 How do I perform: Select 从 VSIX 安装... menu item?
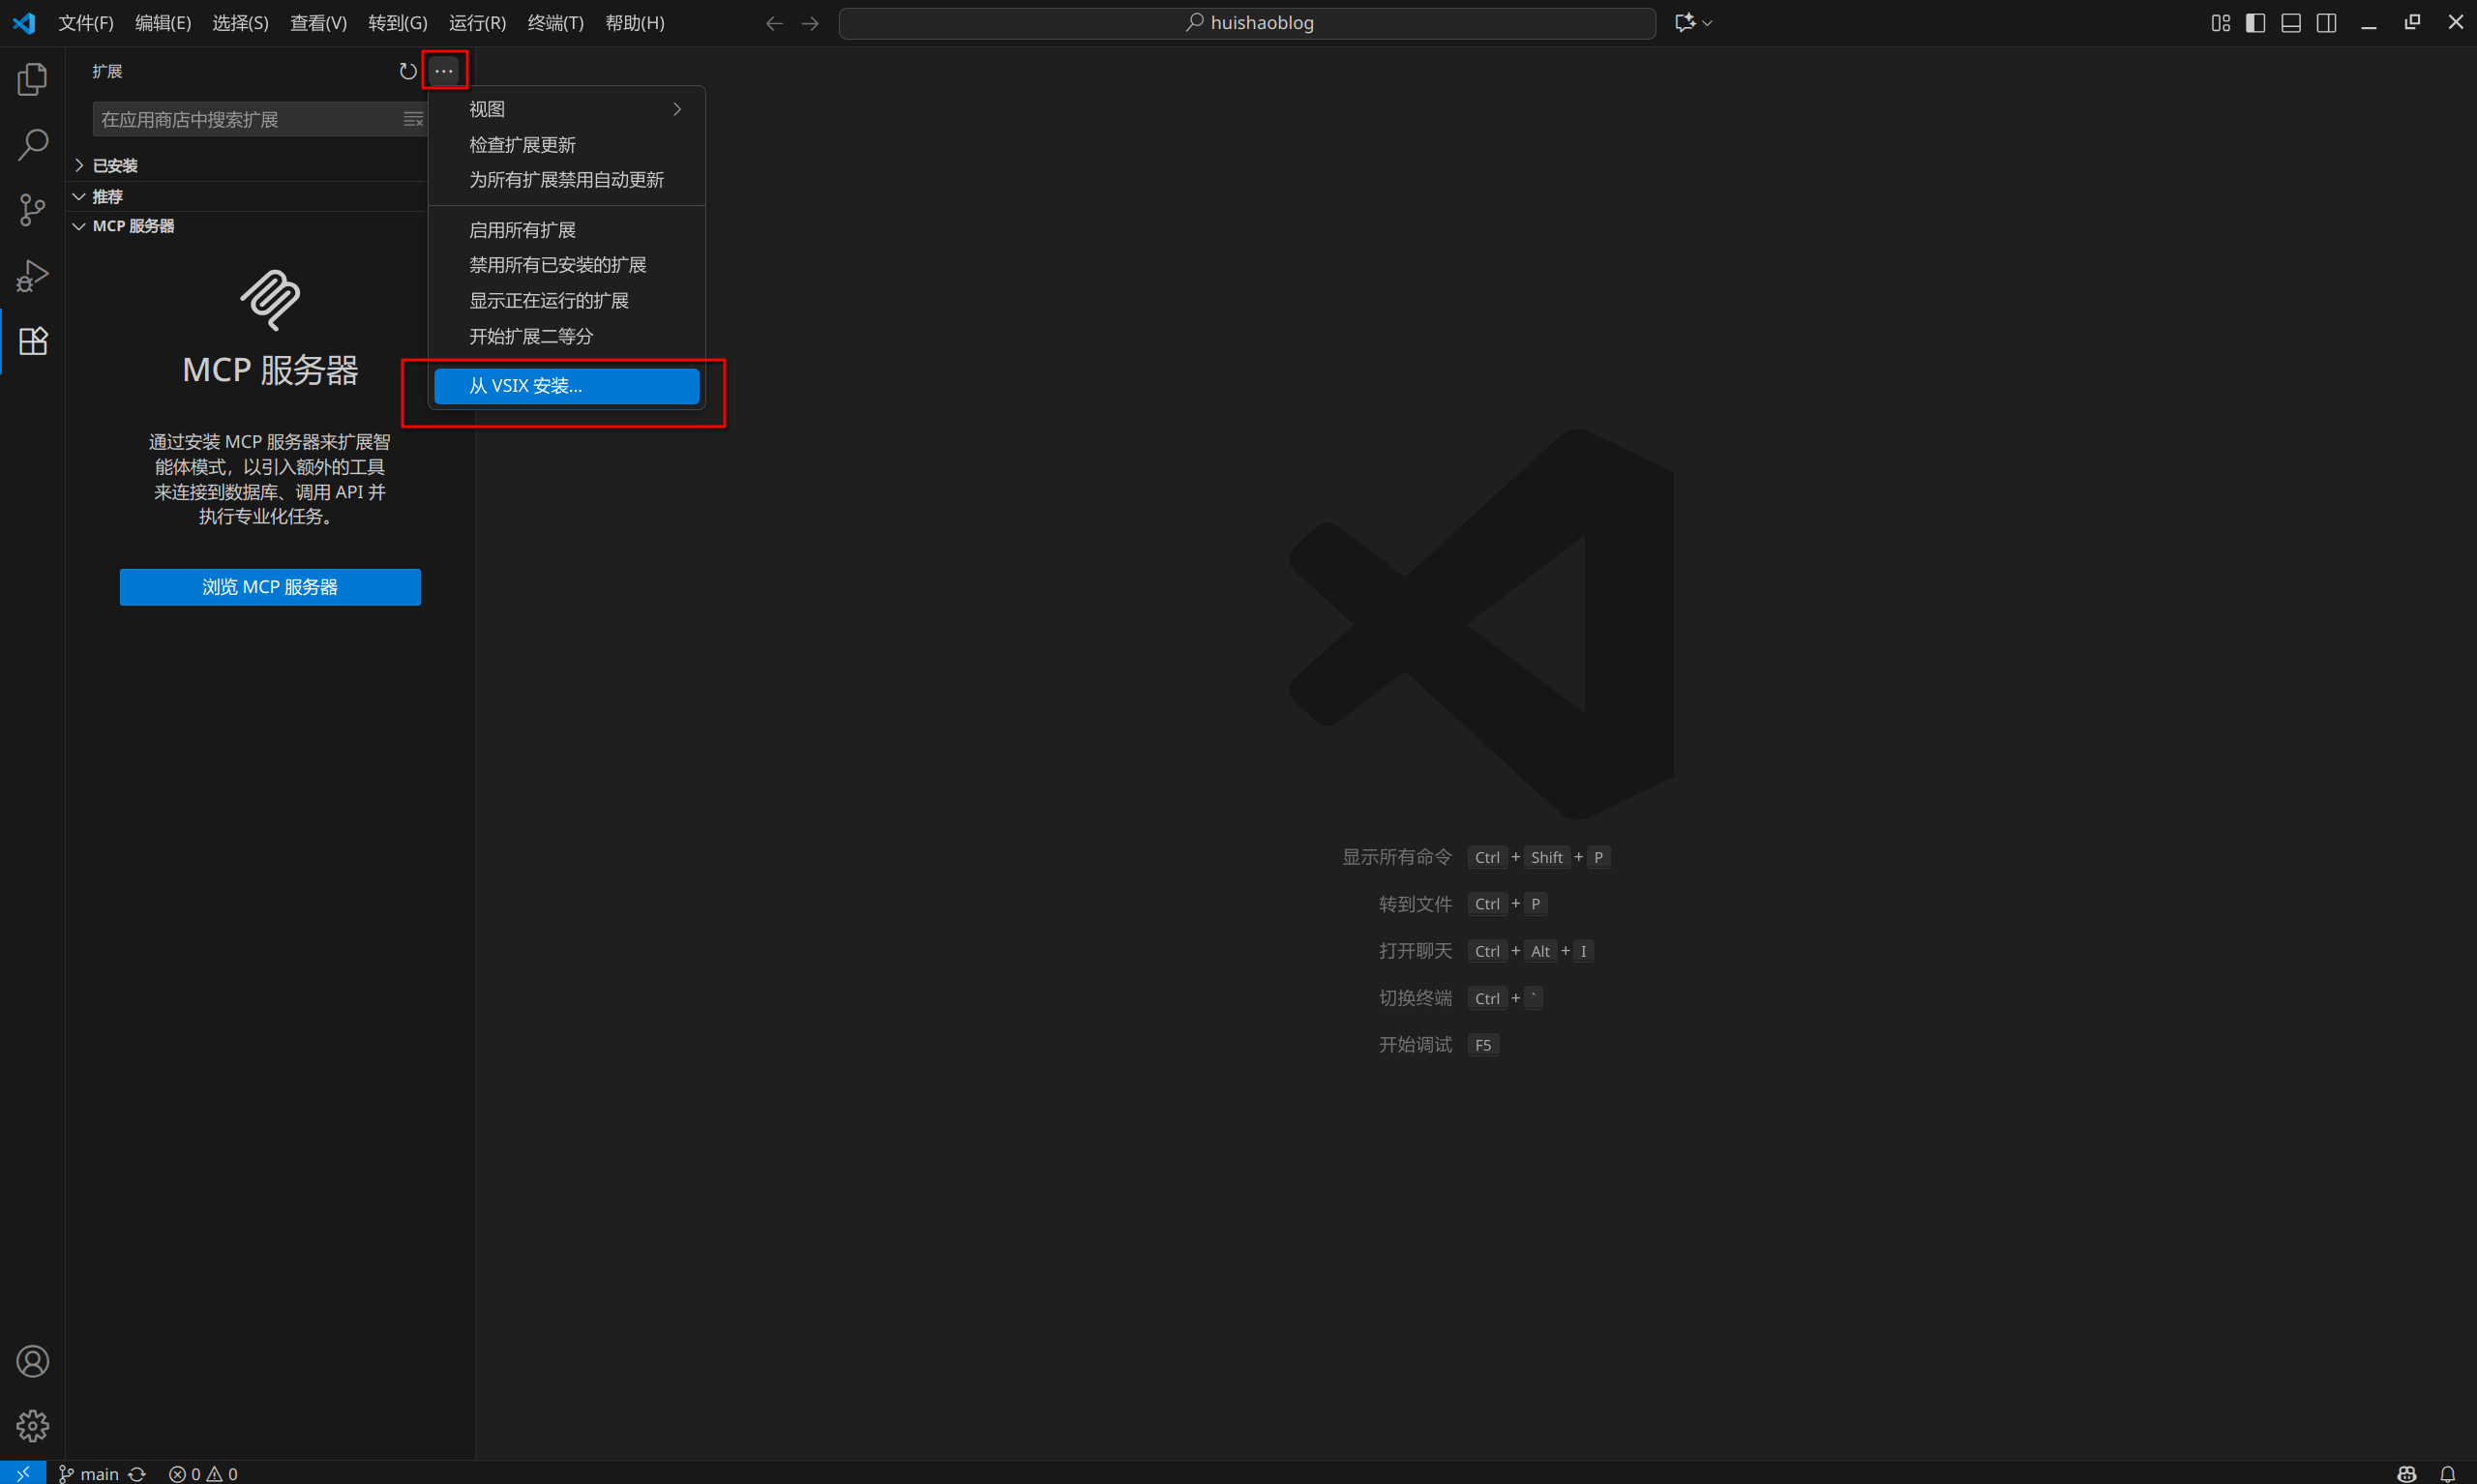point(567,386)
